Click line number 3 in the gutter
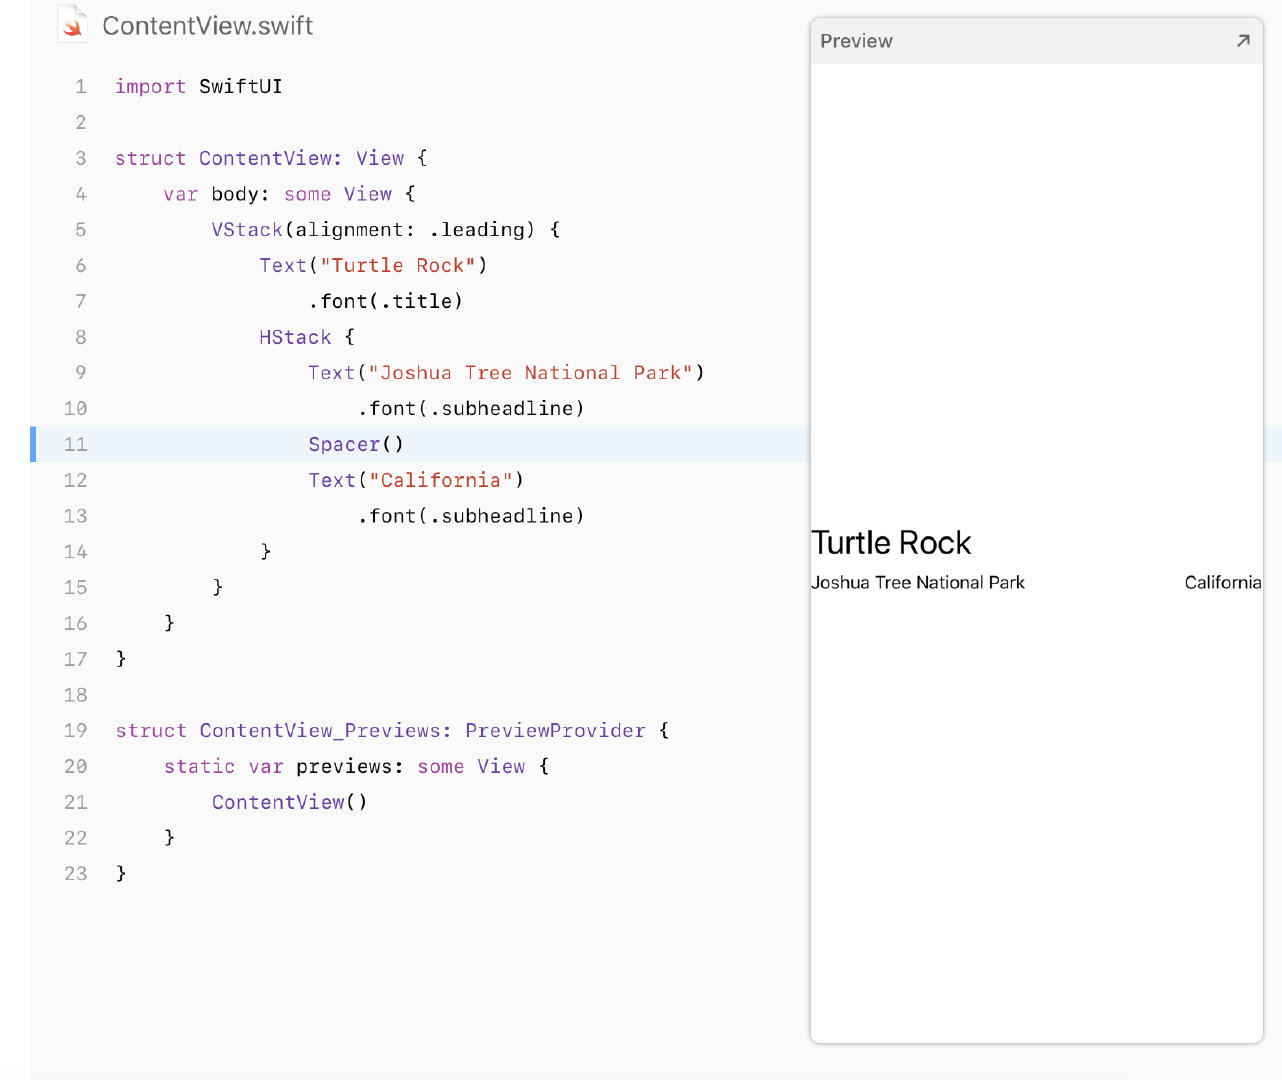 [x=80, y=158]
